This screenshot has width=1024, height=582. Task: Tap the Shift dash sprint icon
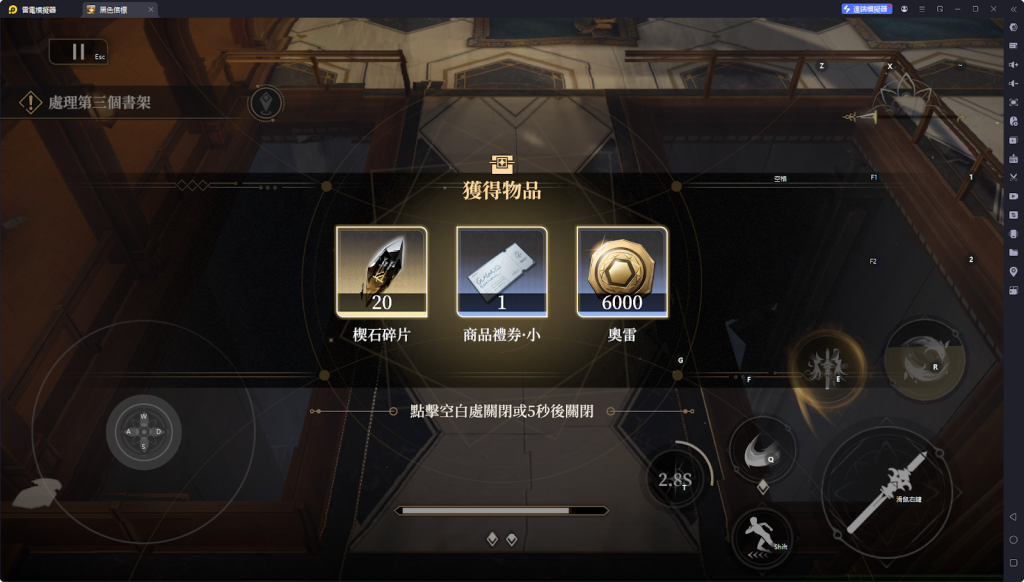pos(761,538)
